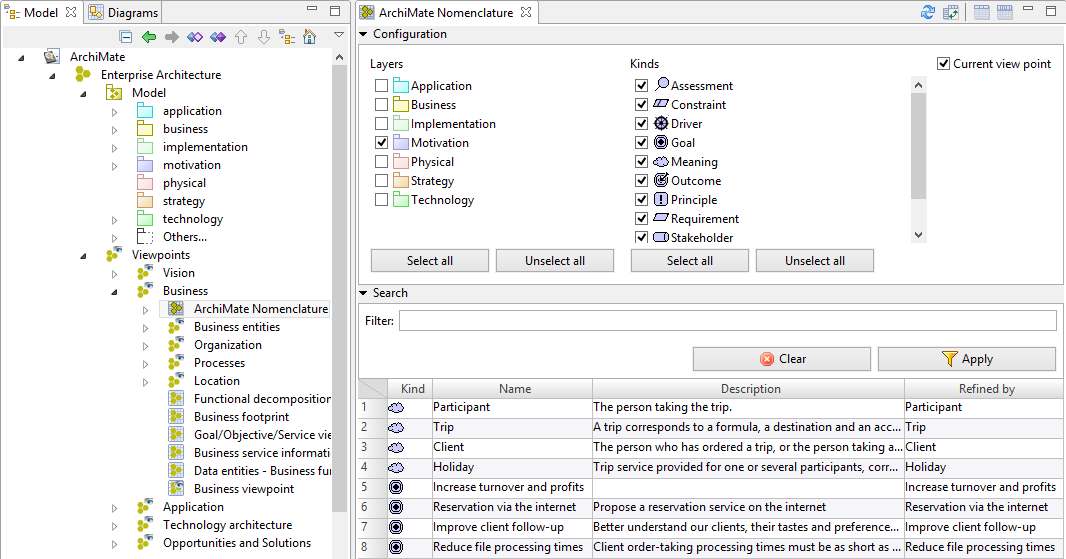Viewport: 1066px width, 559px height.
Task: Click the Kinds list scrollbar thumb
Action: tap(918, 146)
